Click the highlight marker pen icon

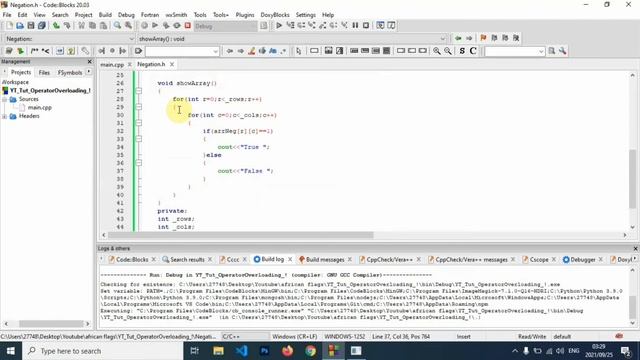point(251,51)
